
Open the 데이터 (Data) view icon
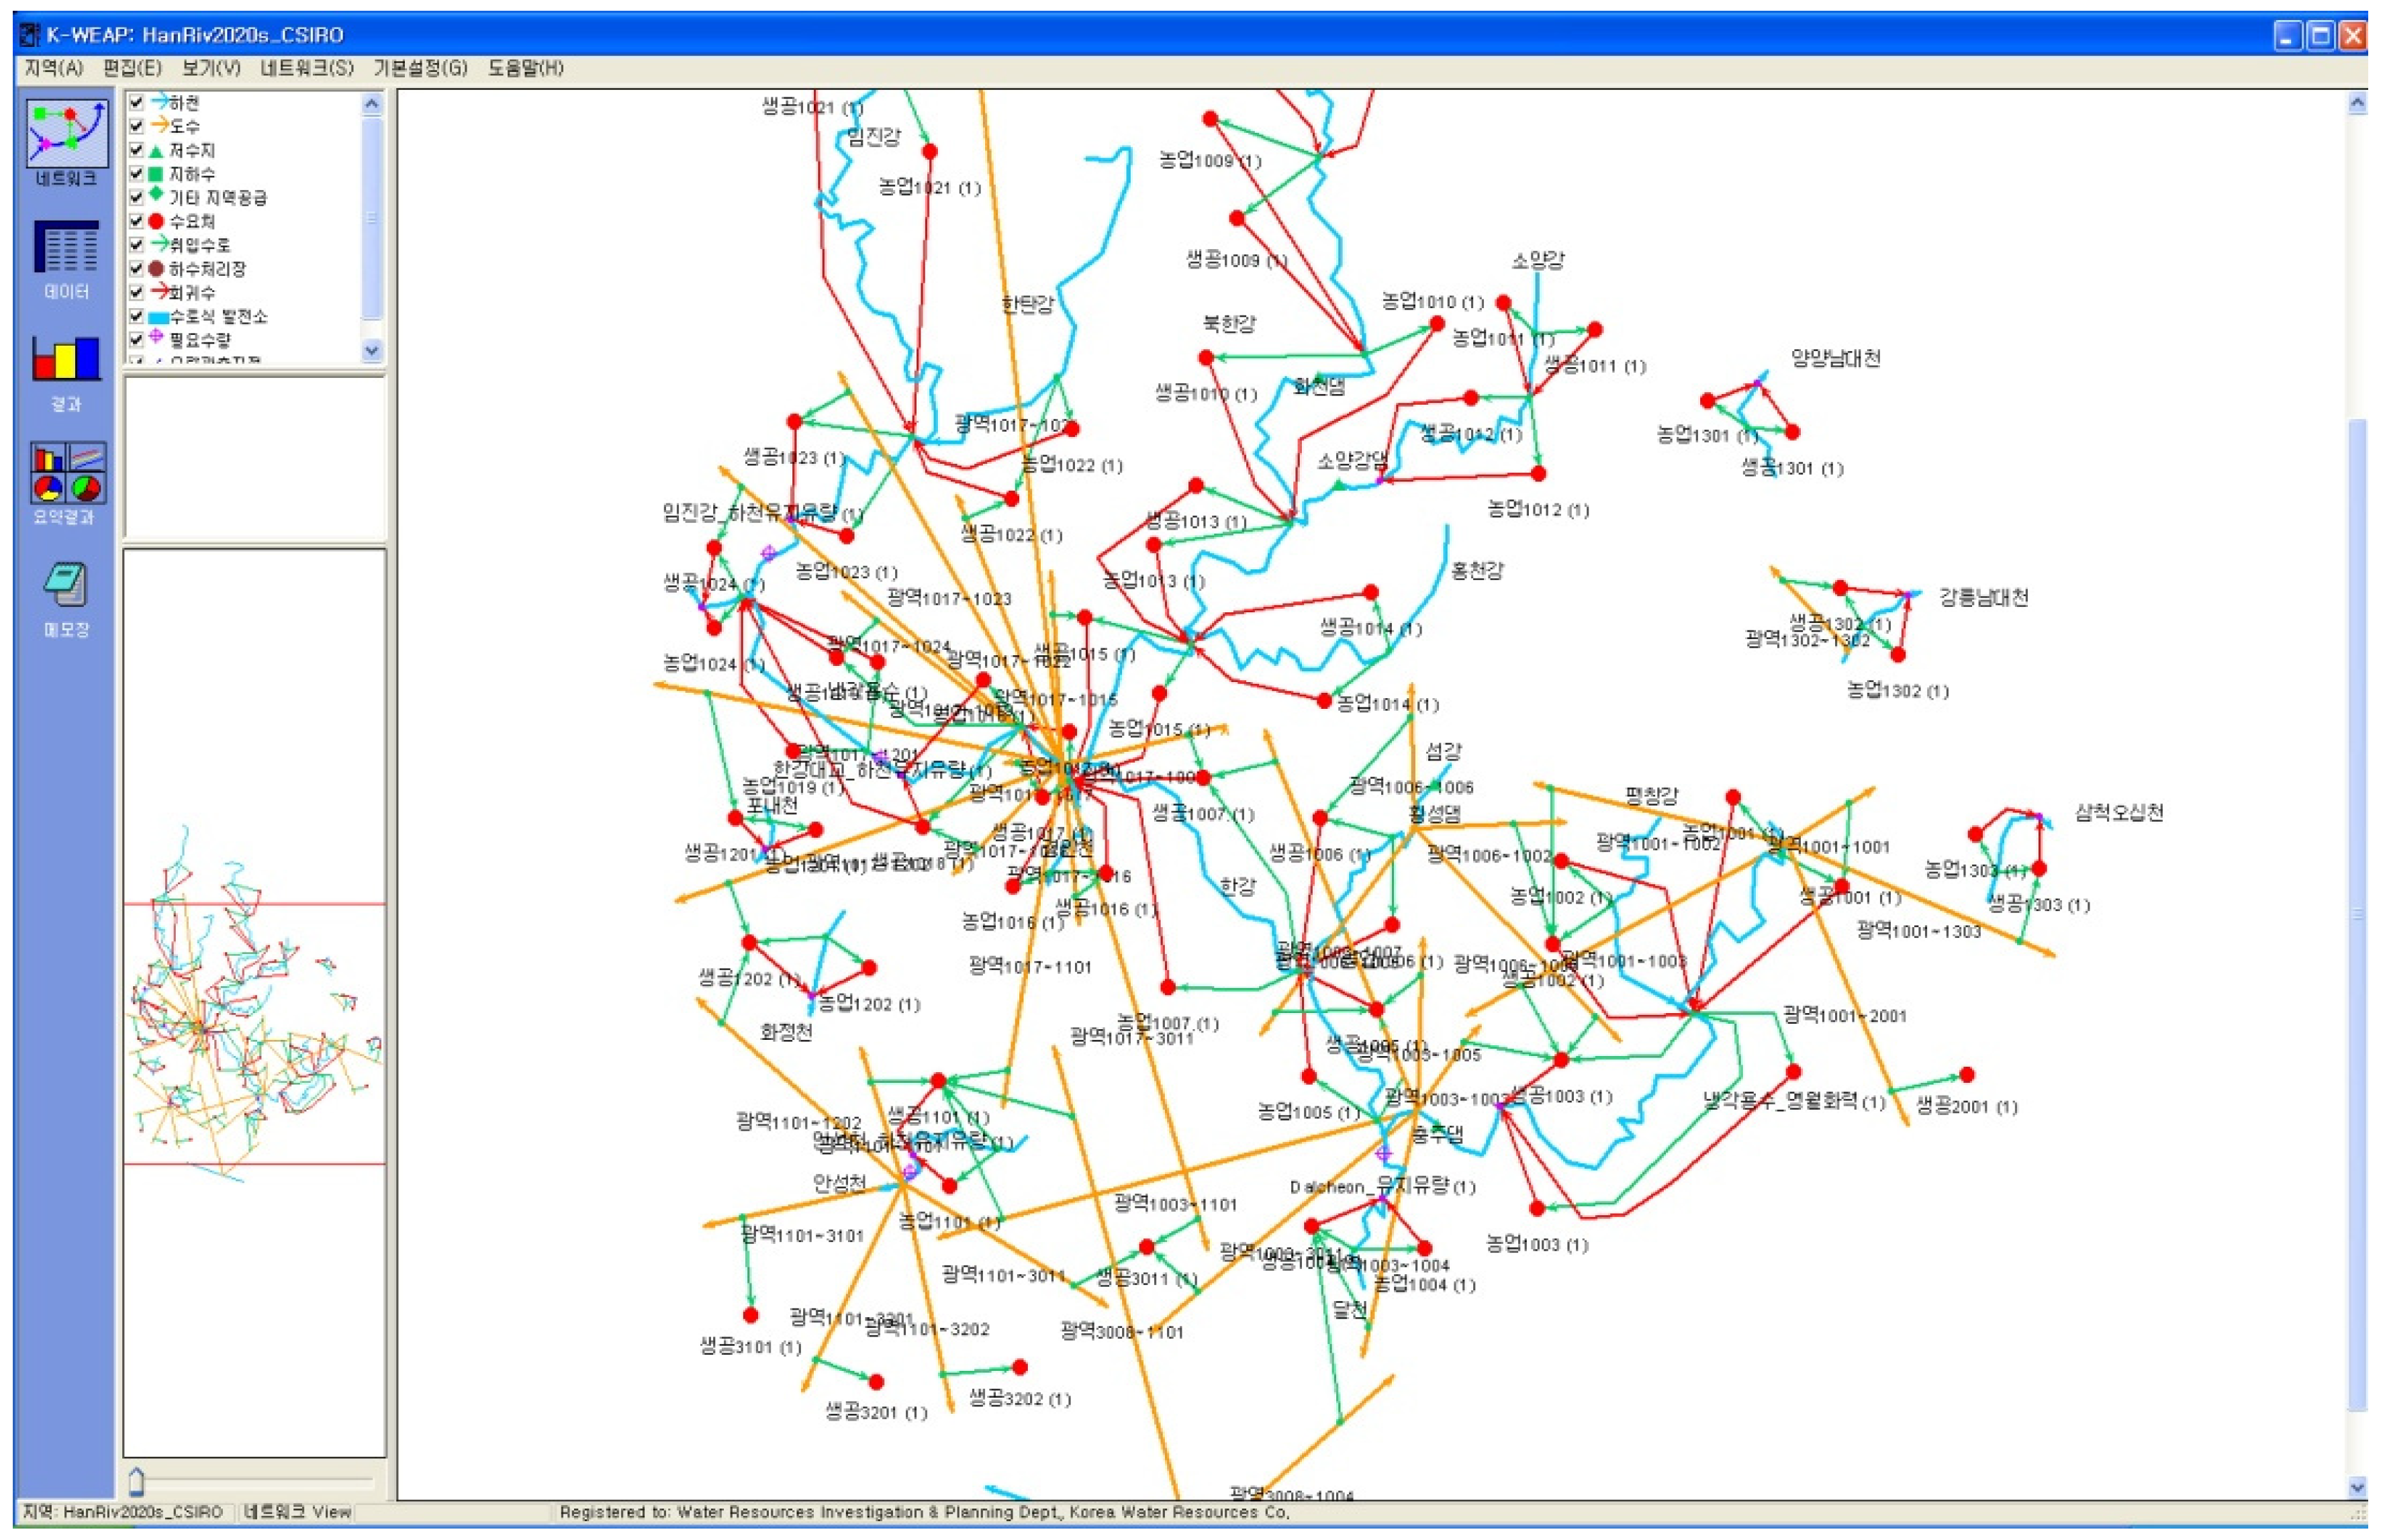66,247
